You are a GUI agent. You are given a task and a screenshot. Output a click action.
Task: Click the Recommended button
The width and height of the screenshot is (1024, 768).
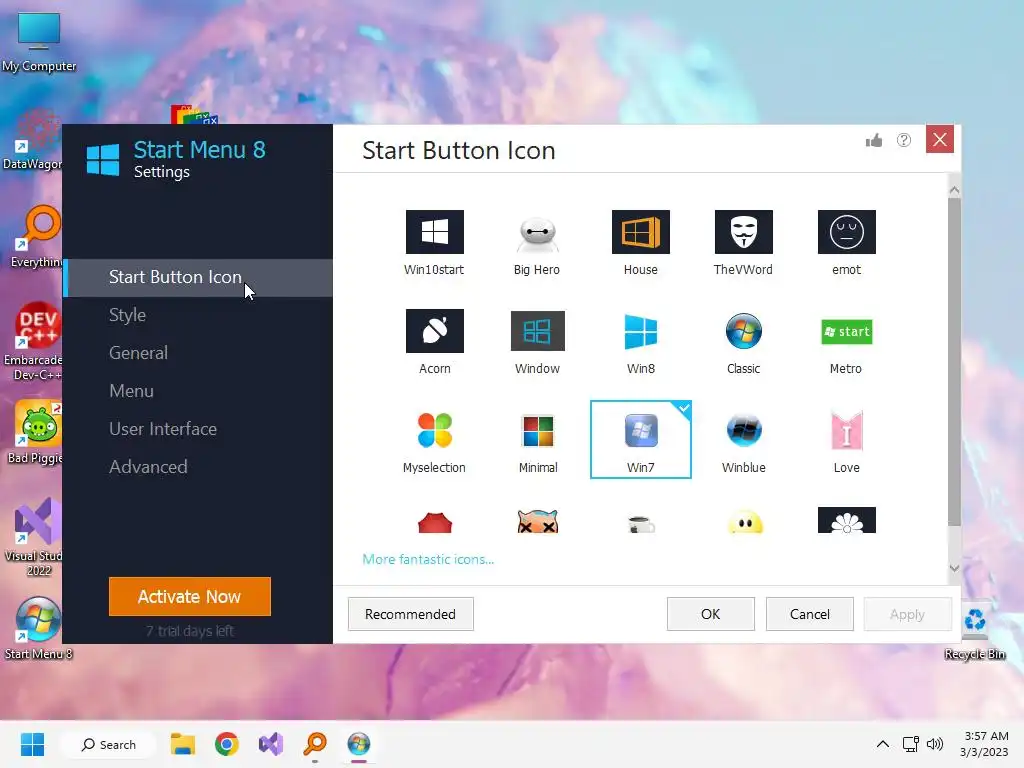pos(410,614)
